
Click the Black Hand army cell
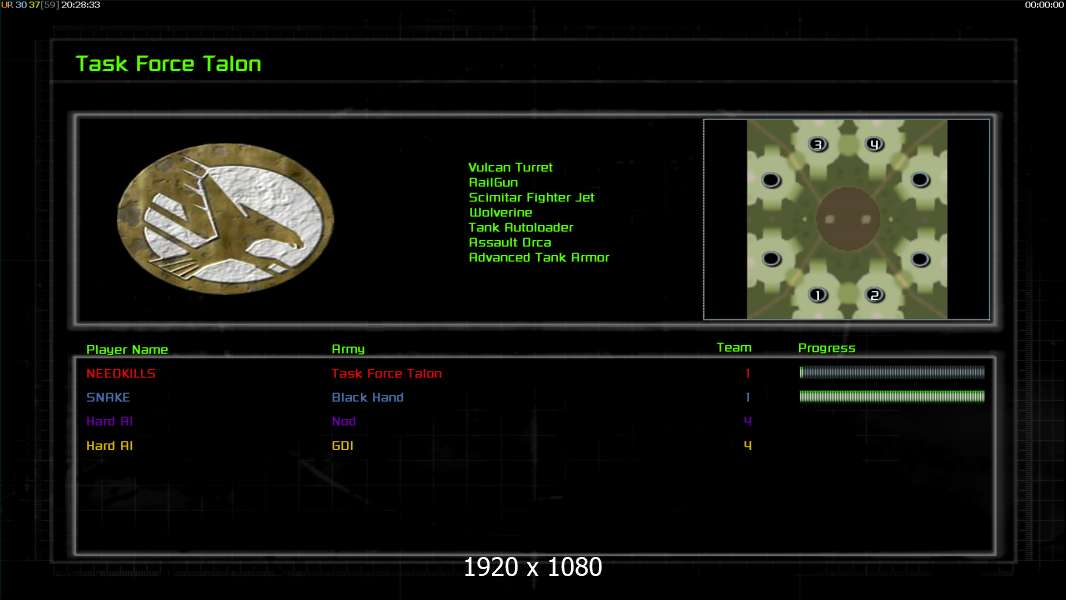click(x=368, y=397)
